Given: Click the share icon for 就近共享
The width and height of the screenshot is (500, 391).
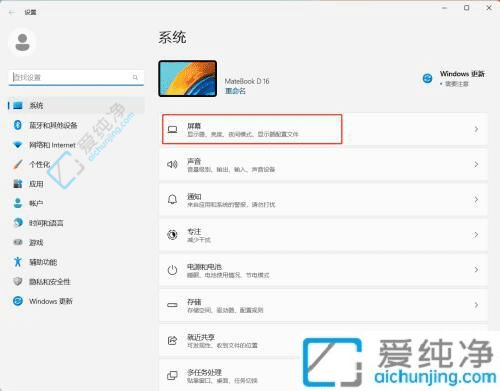Looking at the screenshot, I should 172,340.
